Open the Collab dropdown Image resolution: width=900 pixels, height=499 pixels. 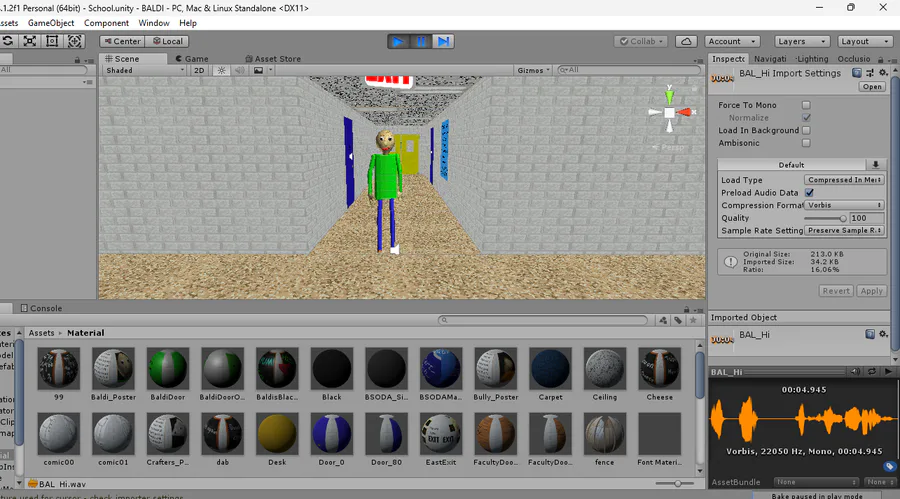pyautogui.click(x=641, y=41)
